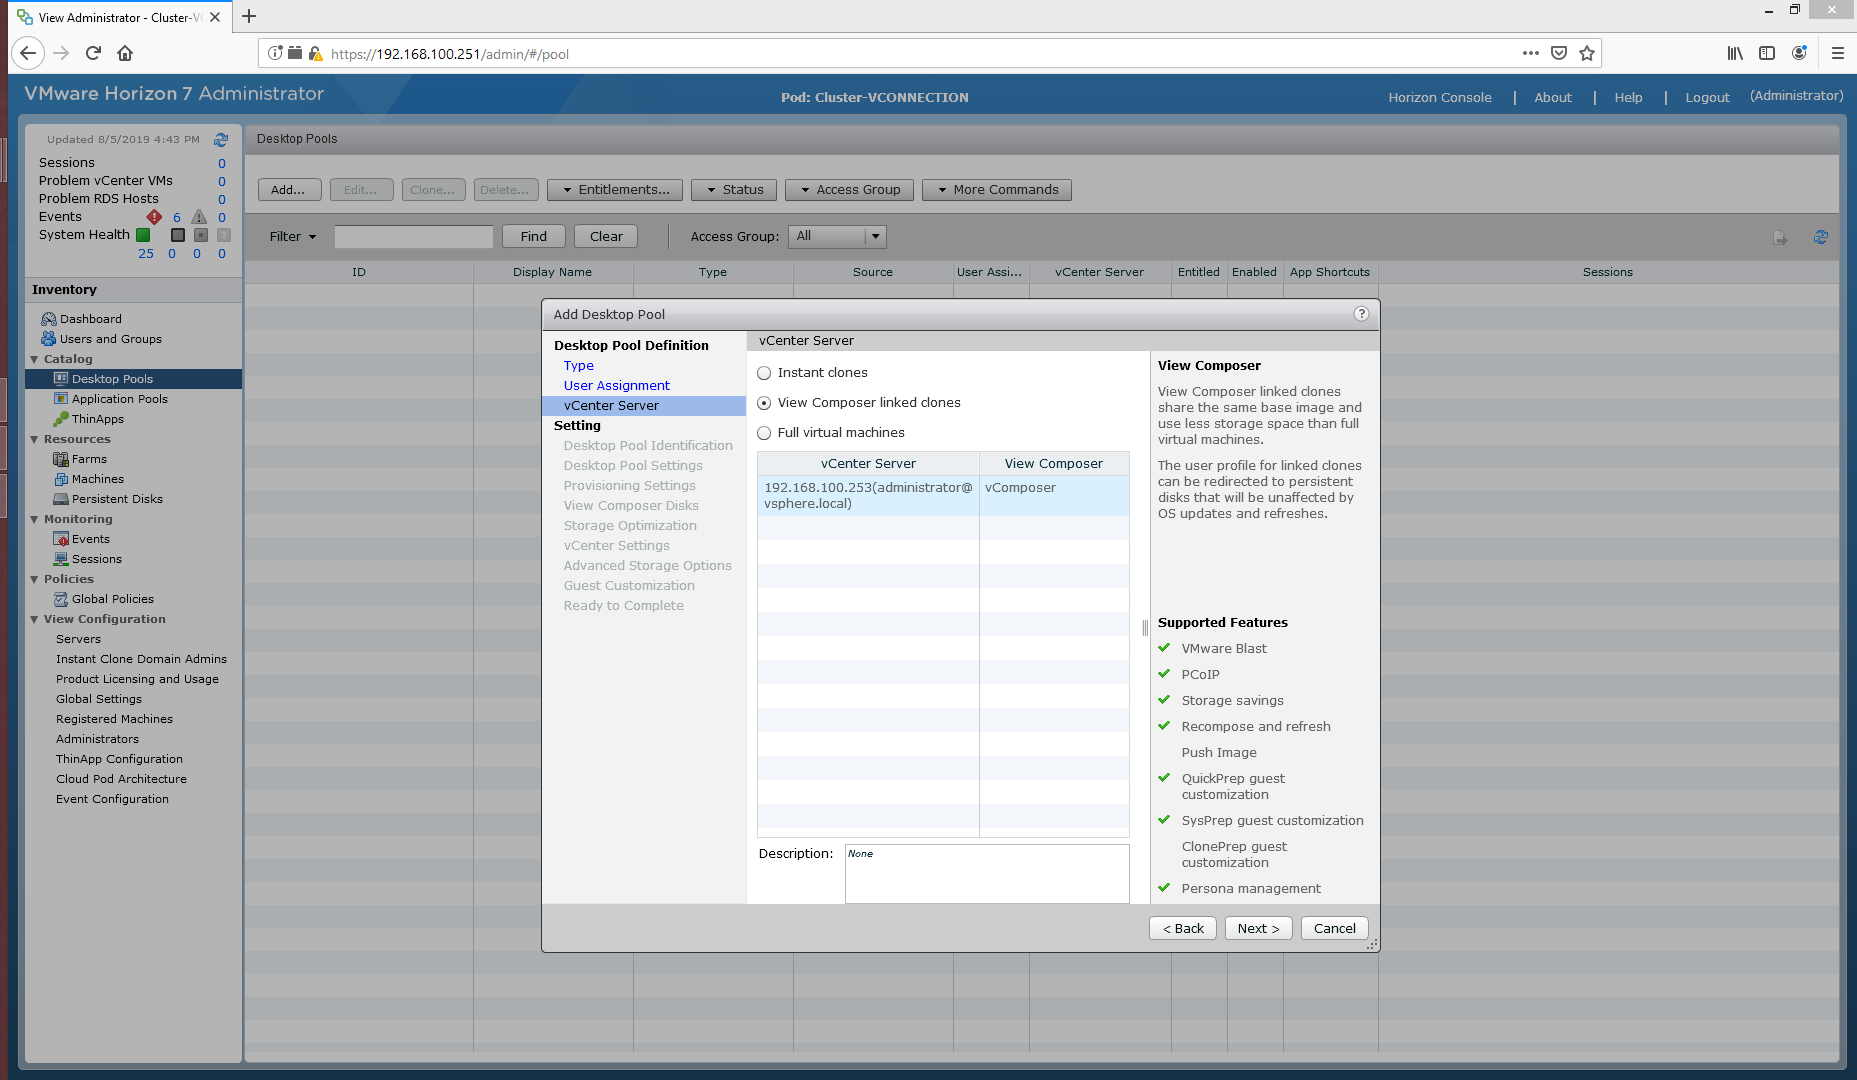Viewport: 1857px width, 1080px height.
Task: Click the Filter text input field
Action: [414, 237]
